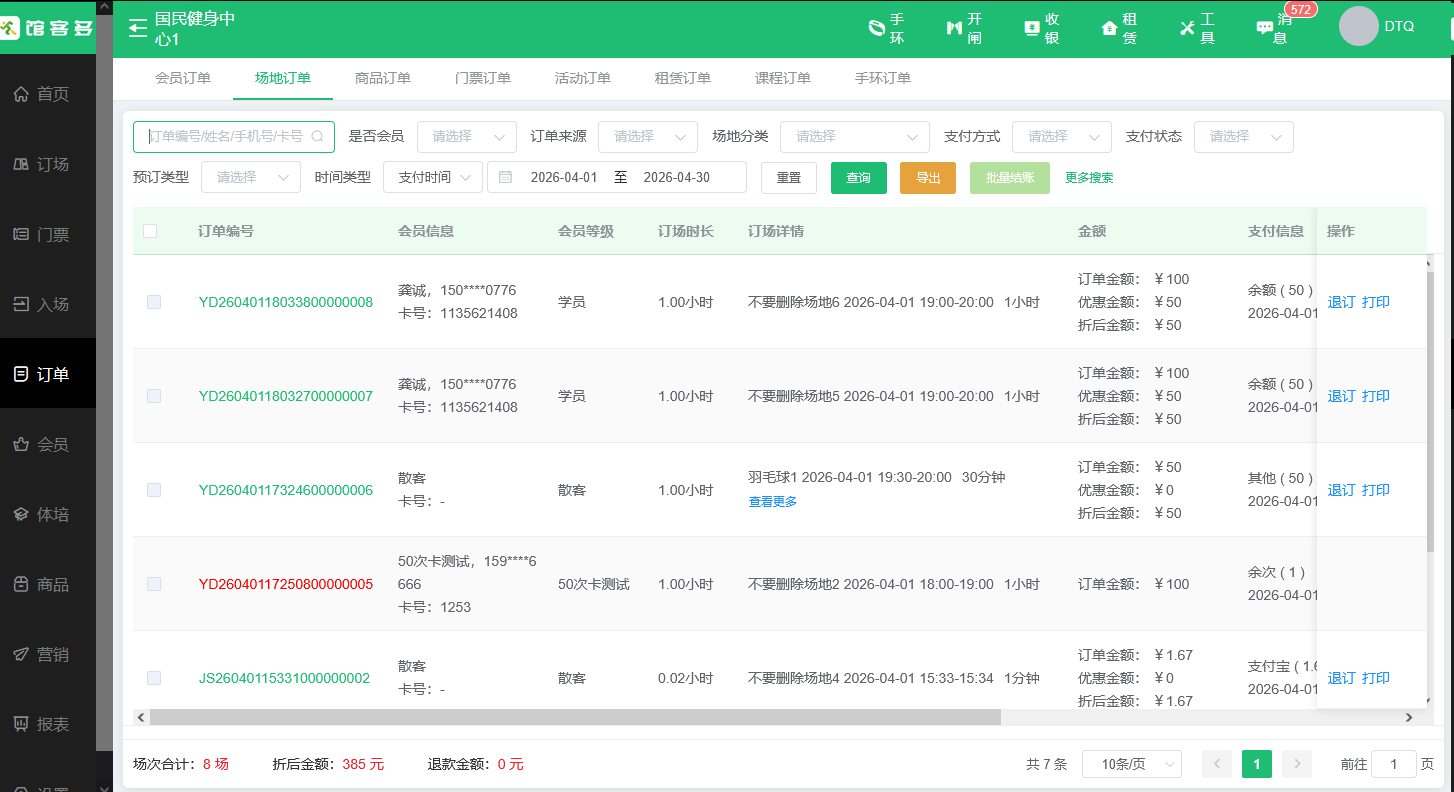This screenshot has width=1454, height=792.
Task: Check the checkbox for order YD26040118033800000008
Action: [x=154, y=301]
